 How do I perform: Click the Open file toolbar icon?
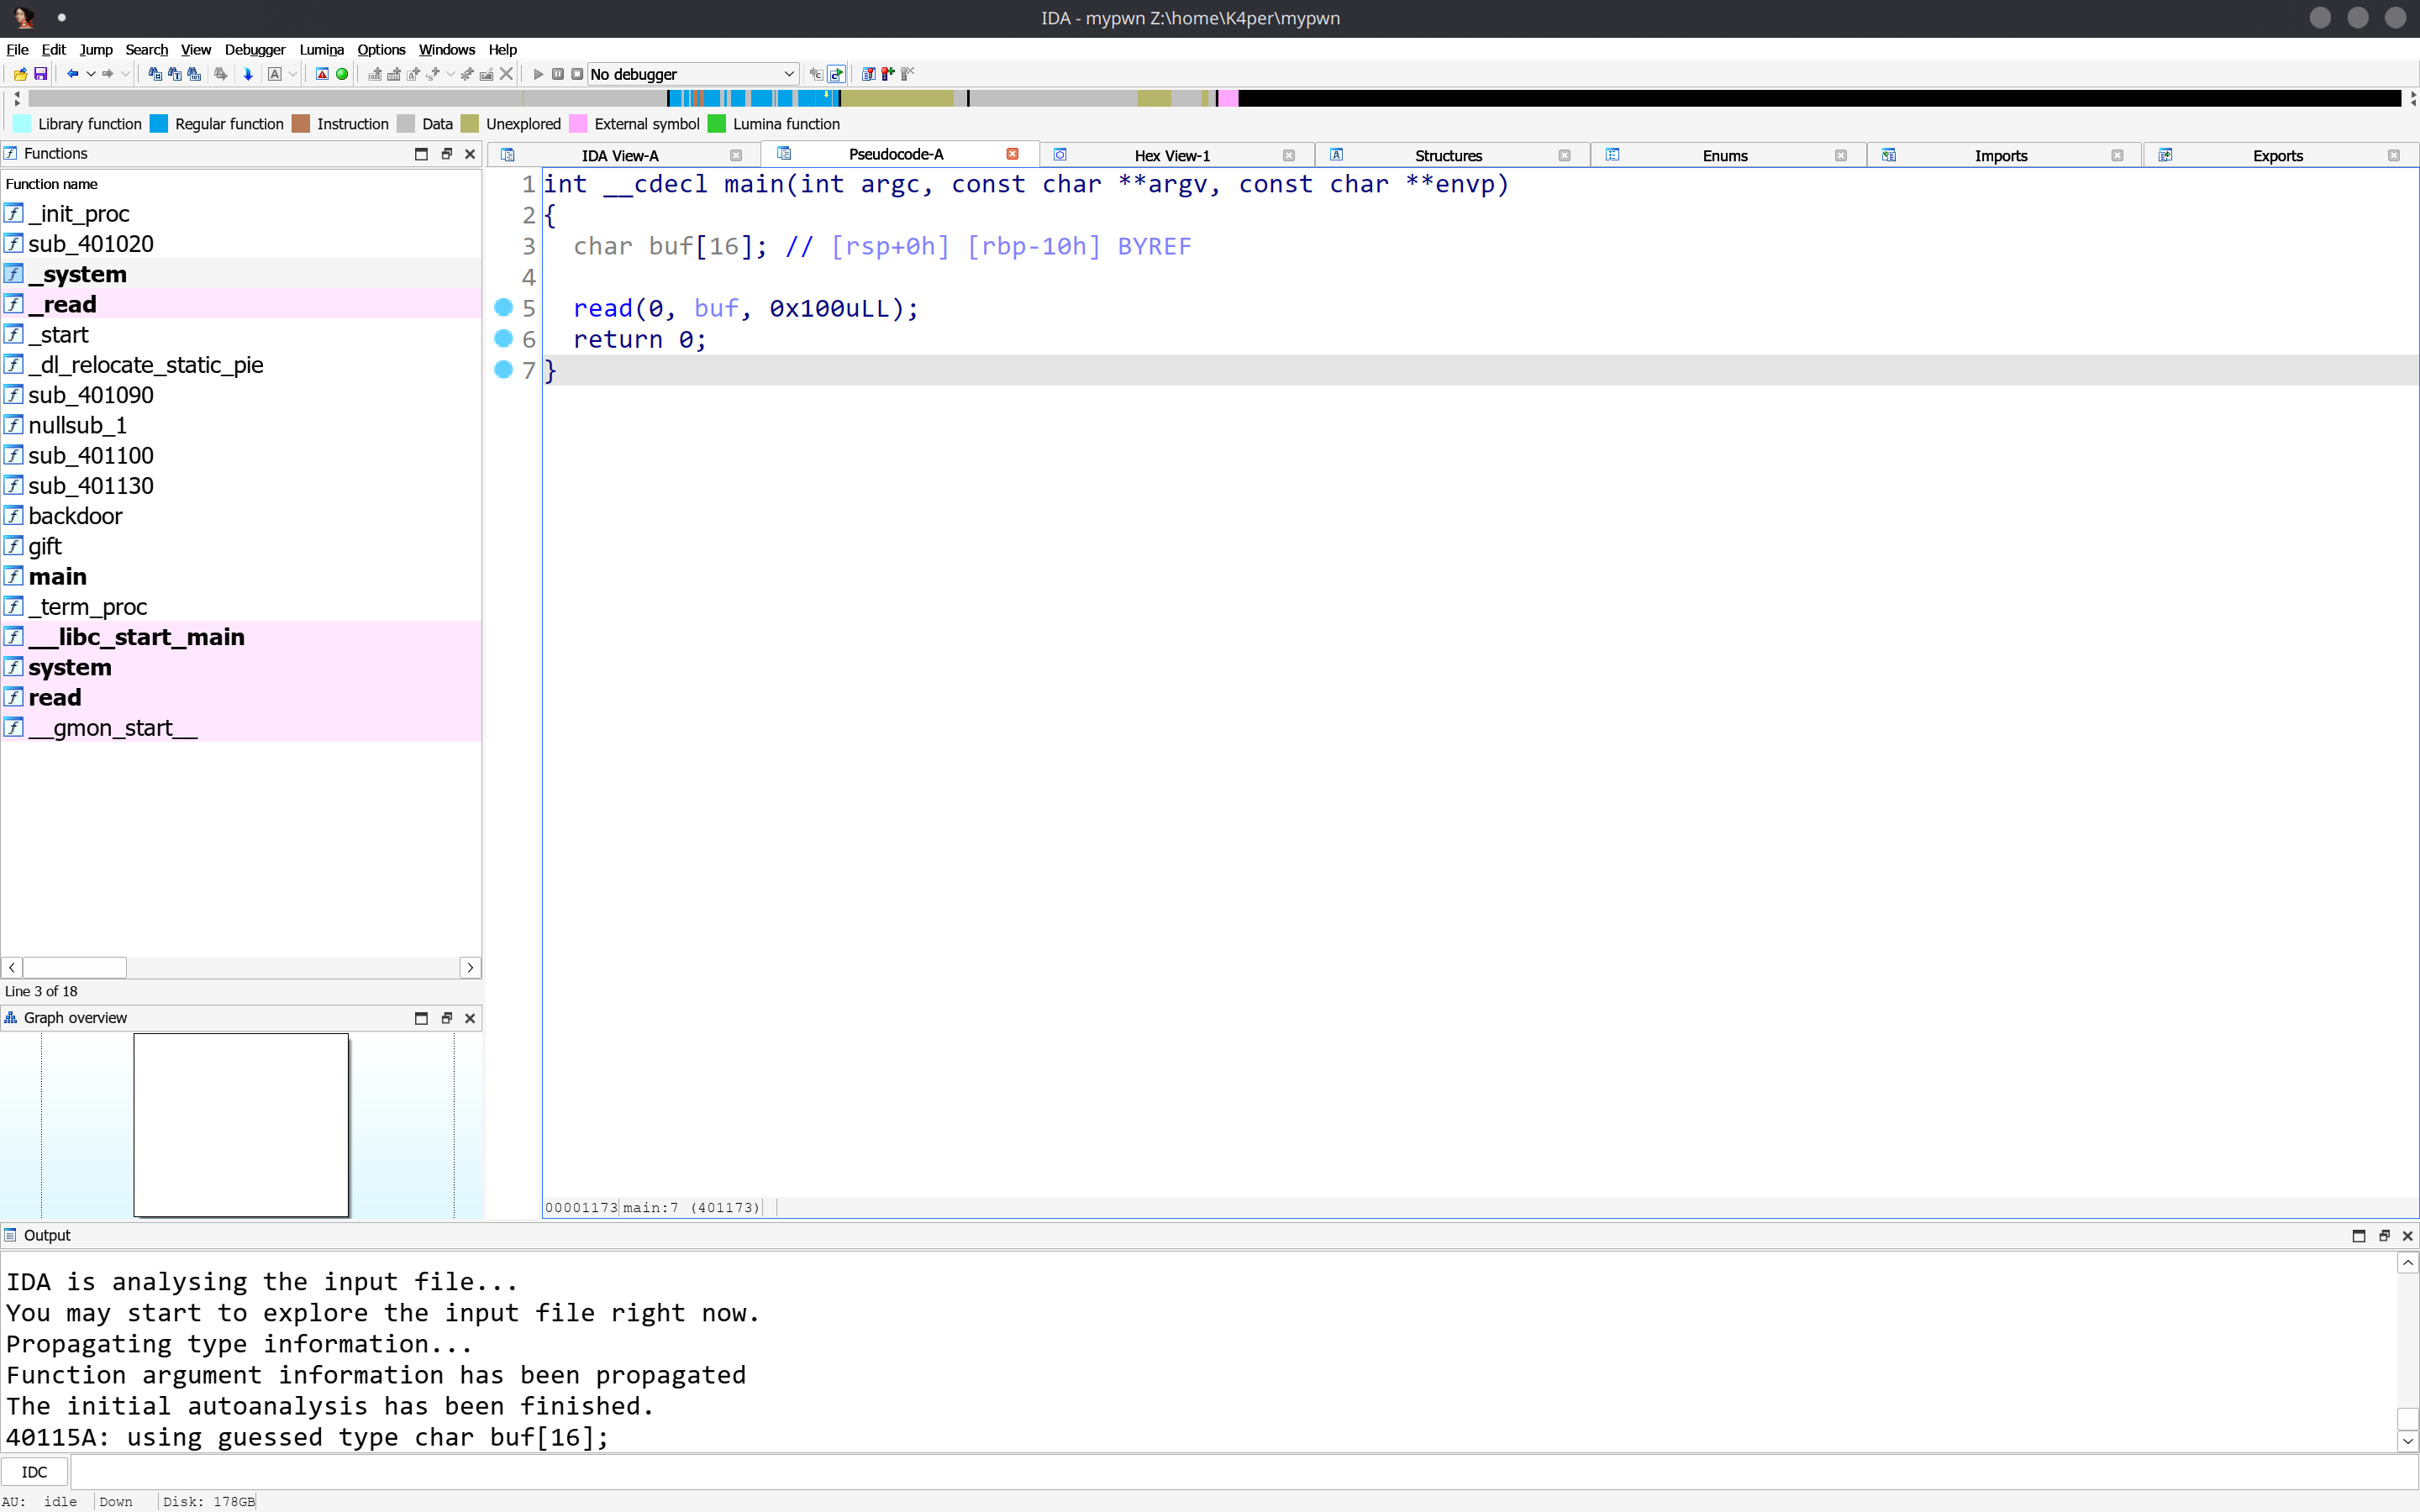[20, 74]
